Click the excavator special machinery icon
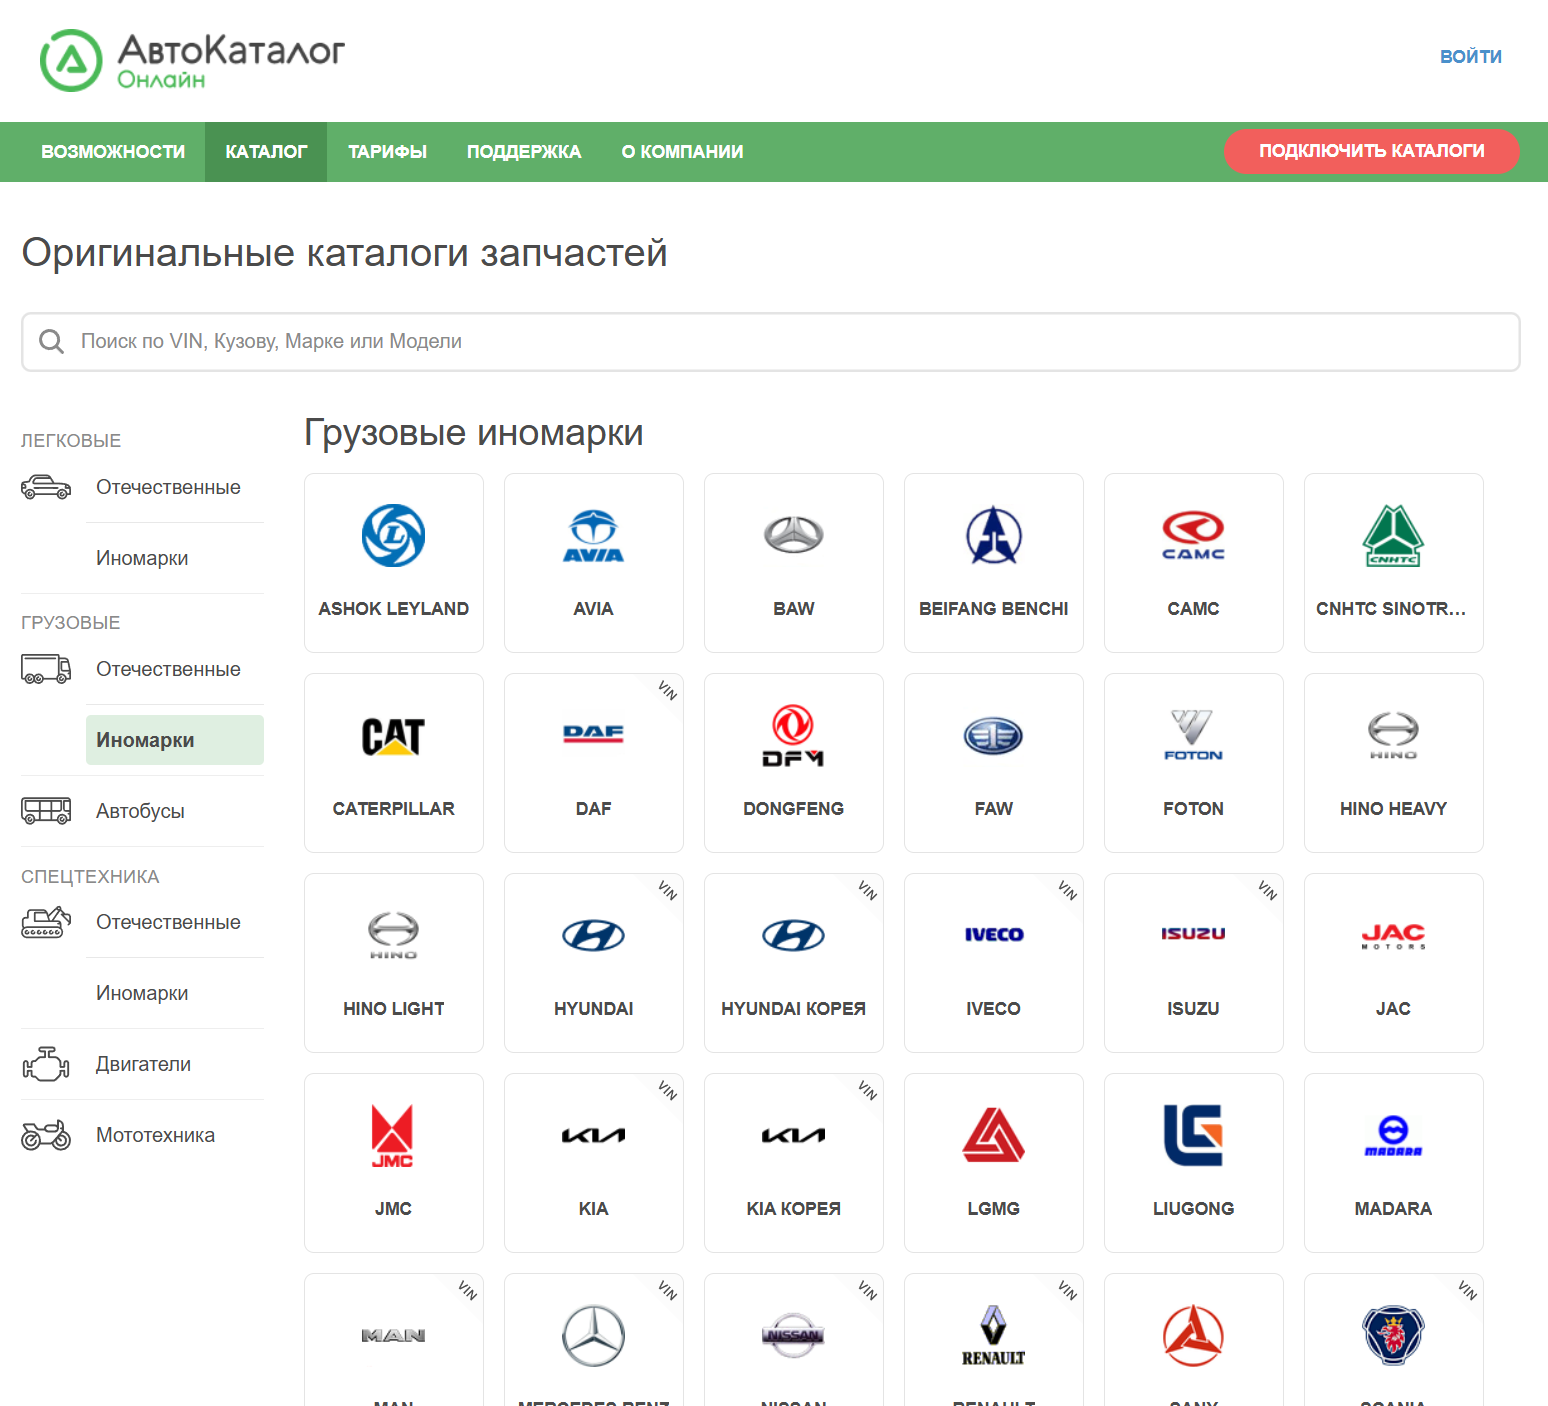Screen dimensions: 1548x1406 [46, 922]
